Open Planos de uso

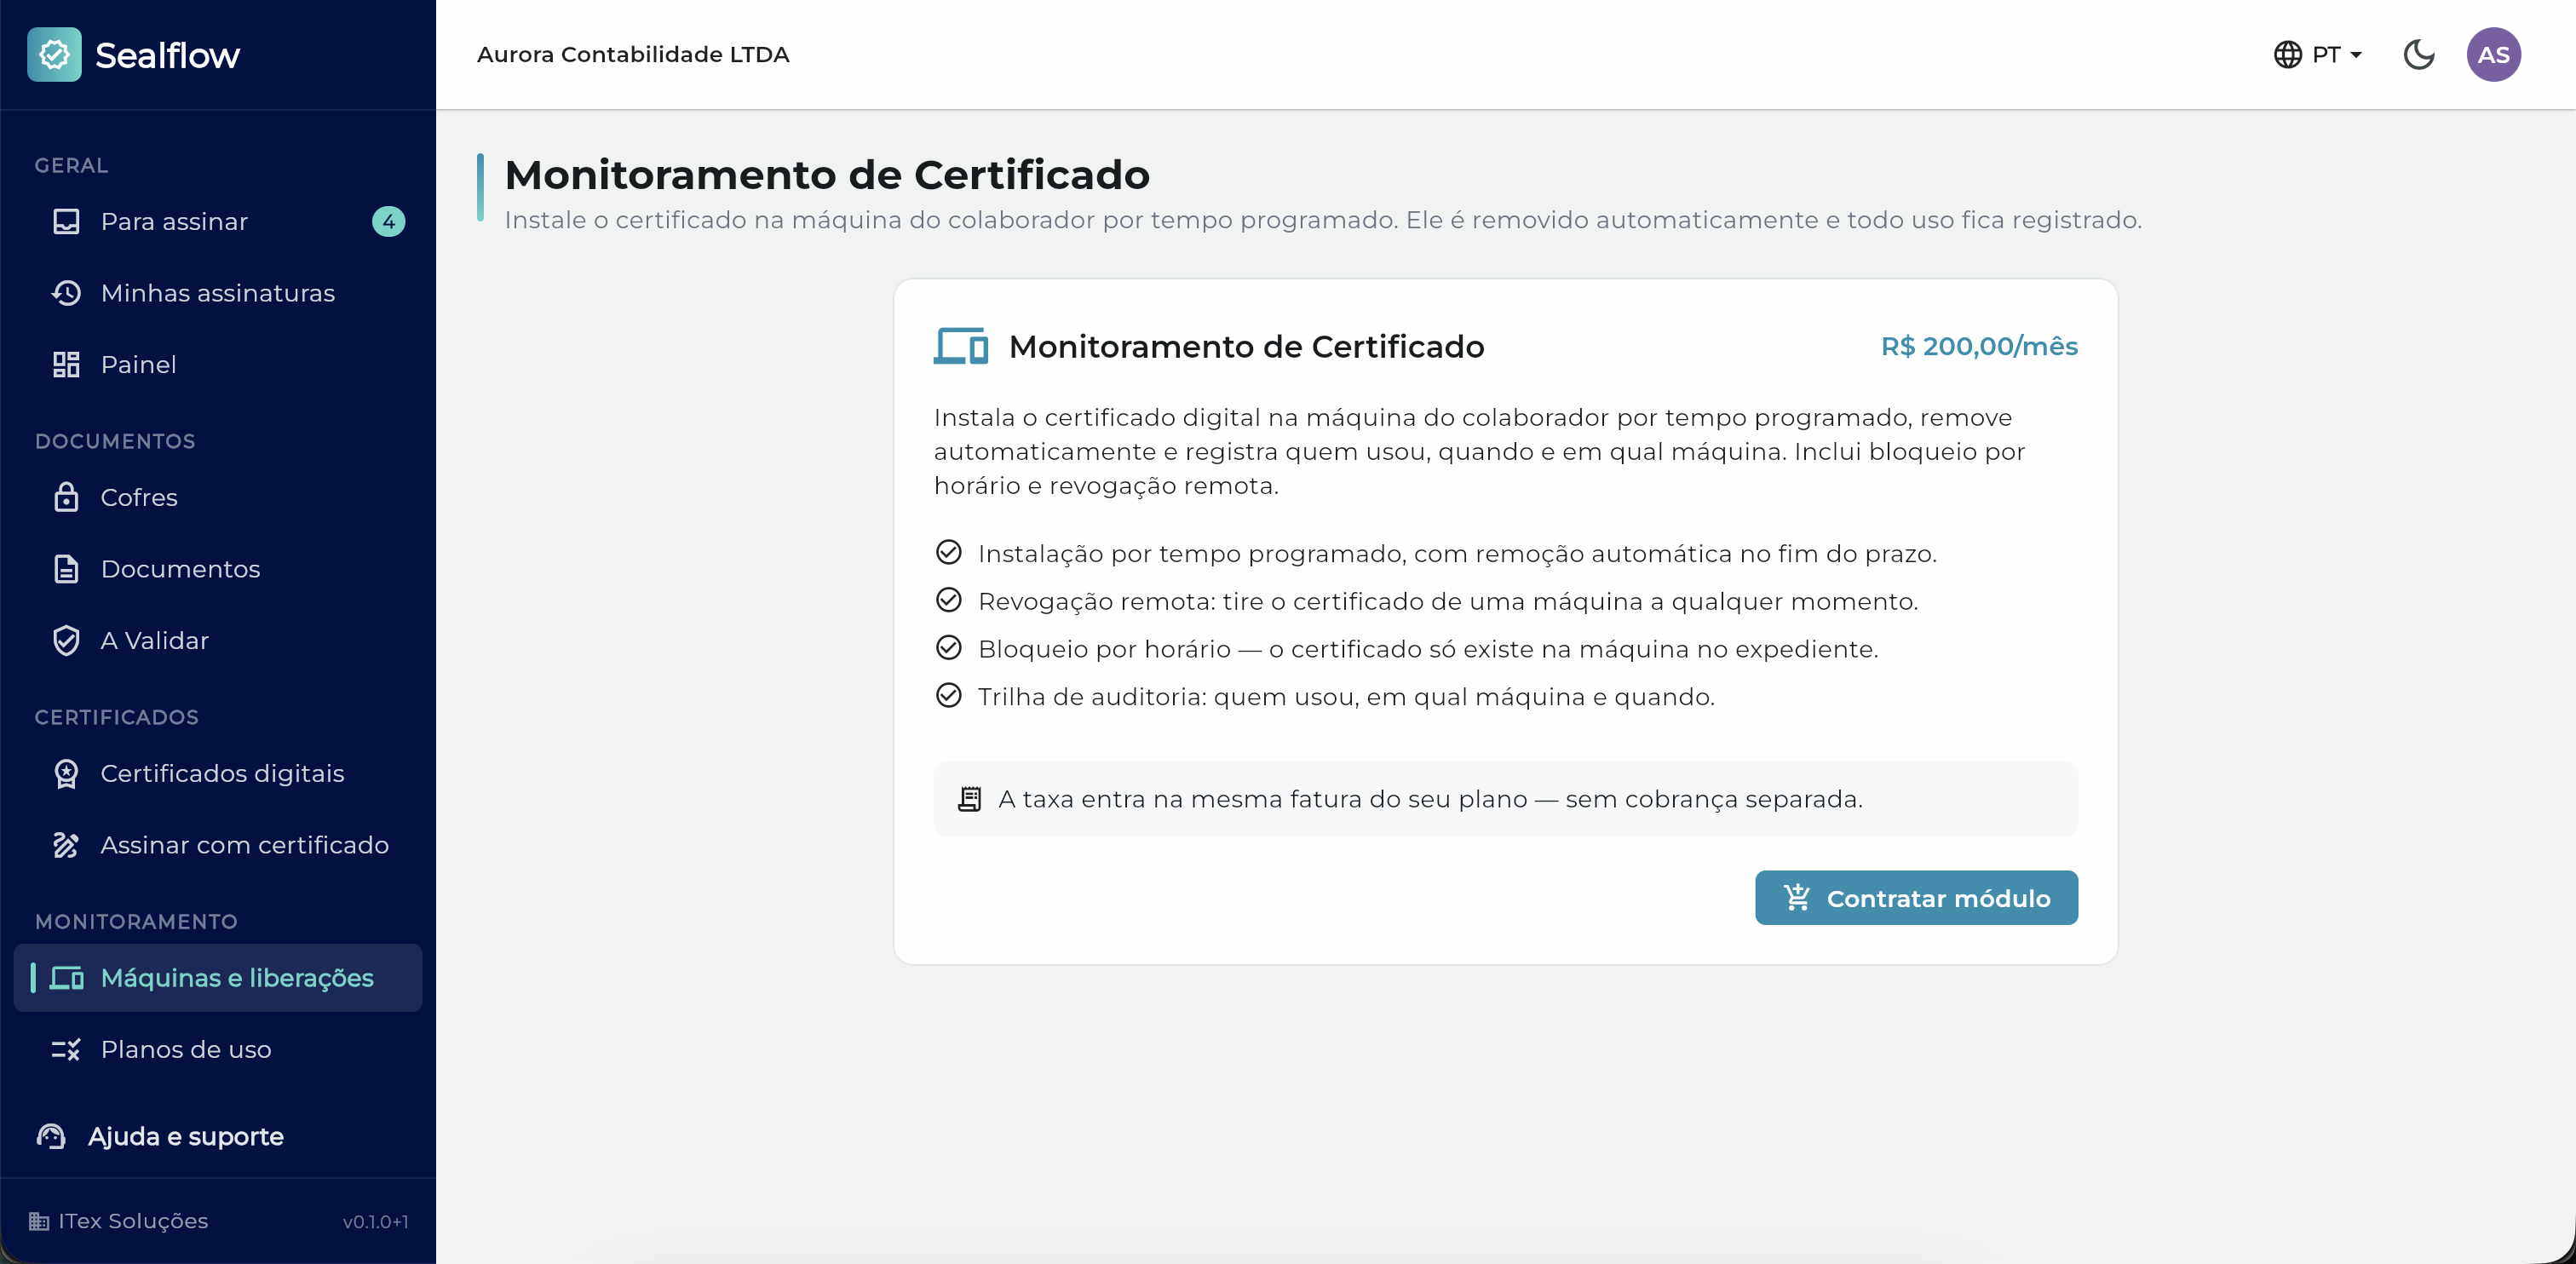pos(218,1049)
